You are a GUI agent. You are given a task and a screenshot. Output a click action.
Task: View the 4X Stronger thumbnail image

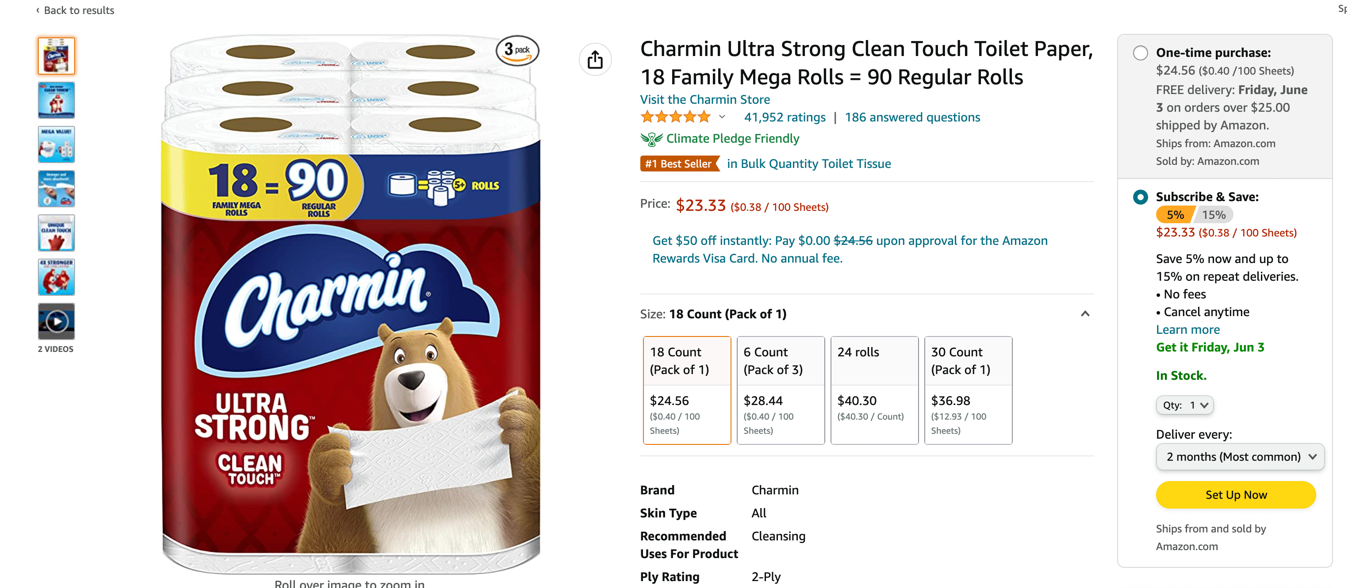[56, 277]
